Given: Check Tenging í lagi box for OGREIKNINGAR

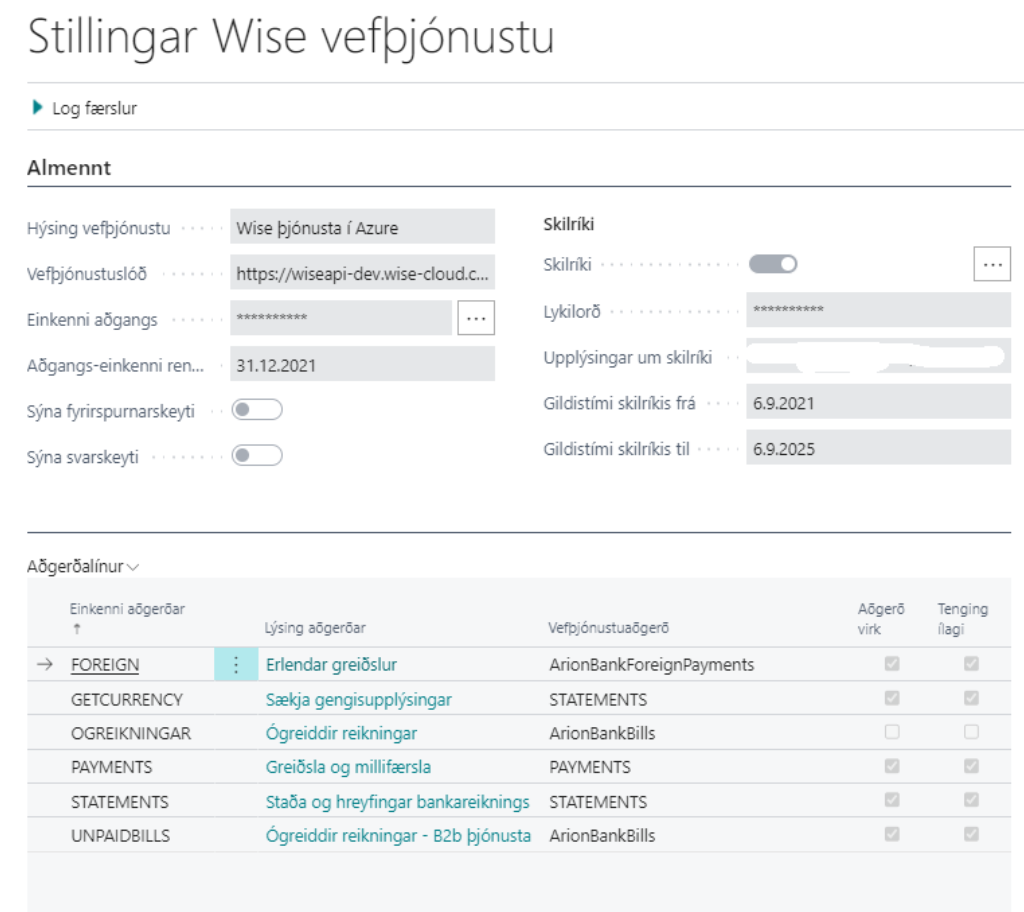Looking at the screenshot, I should (x=970, y=733).
